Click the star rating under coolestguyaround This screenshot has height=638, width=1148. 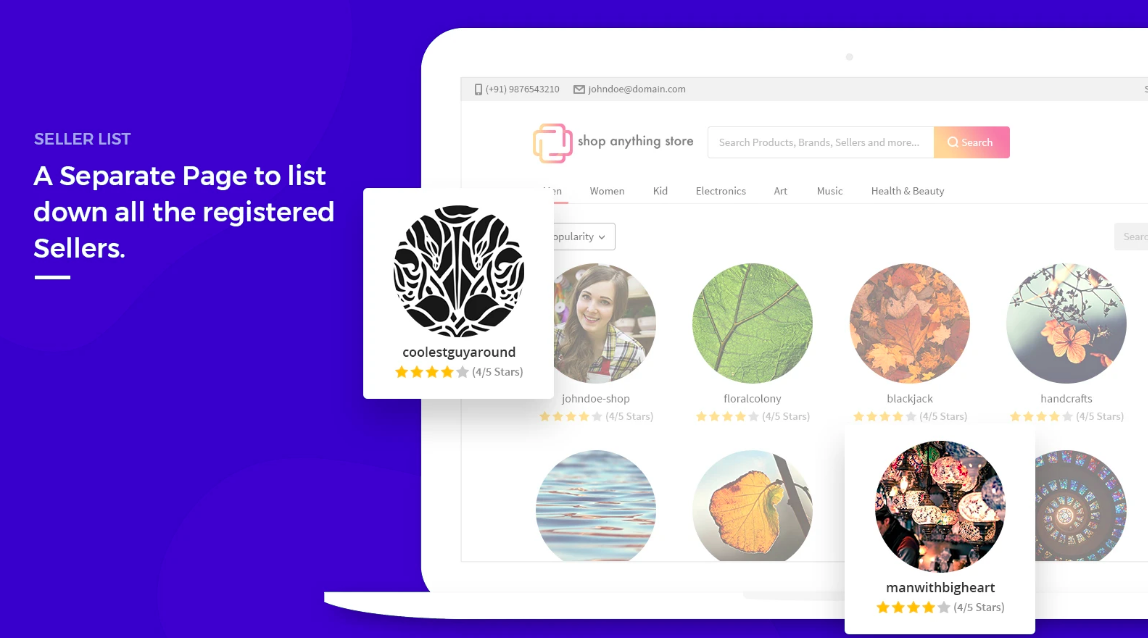[x=431, y=372]
